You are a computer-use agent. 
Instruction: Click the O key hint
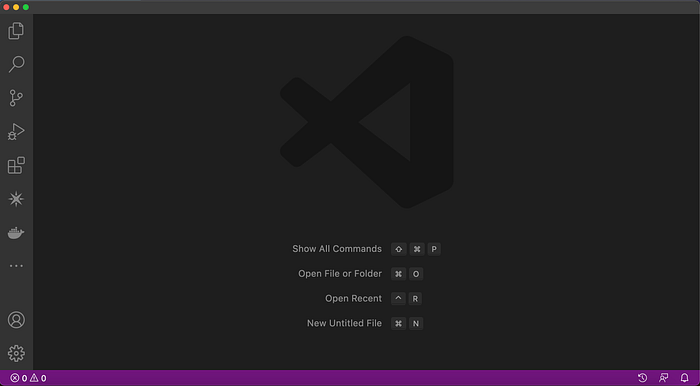(416, 274)
